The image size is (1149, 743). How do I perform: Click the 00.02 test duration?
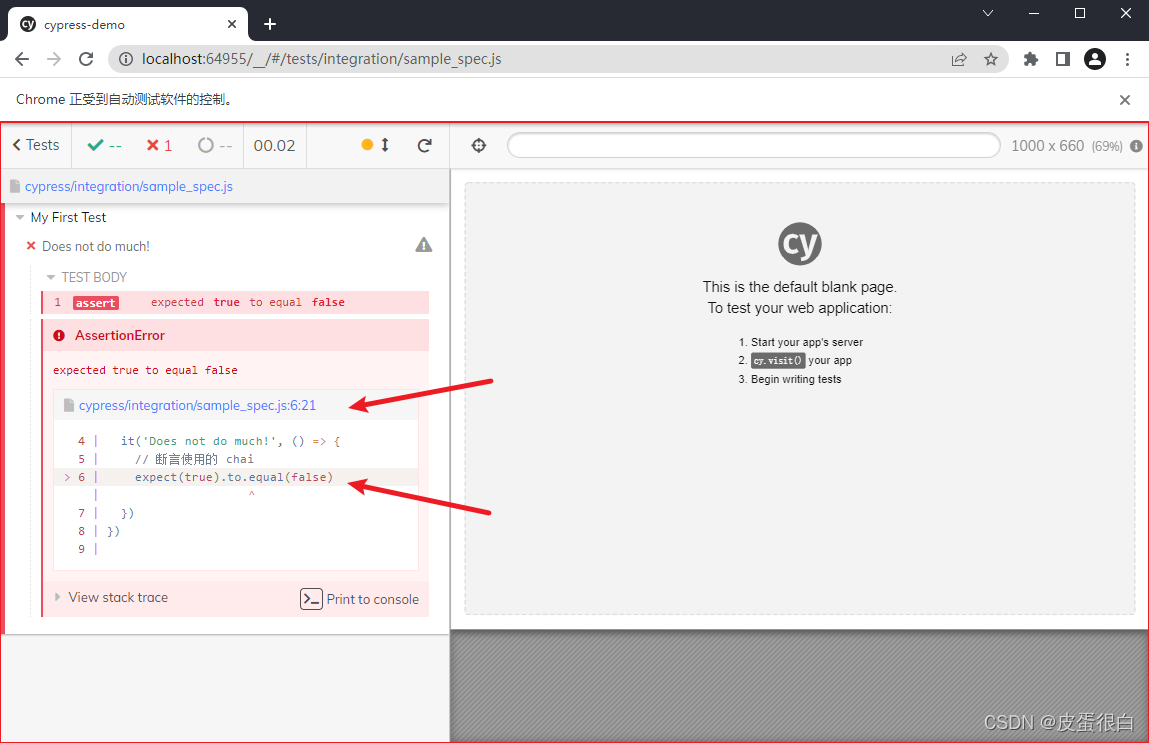(274, 145)
